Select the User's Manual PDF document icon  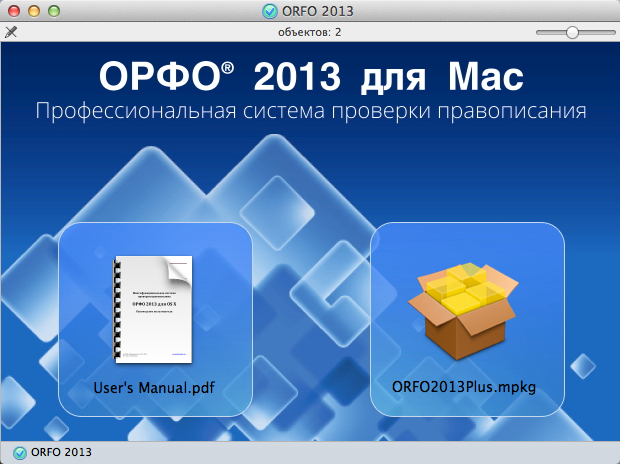tap(153, 309)
